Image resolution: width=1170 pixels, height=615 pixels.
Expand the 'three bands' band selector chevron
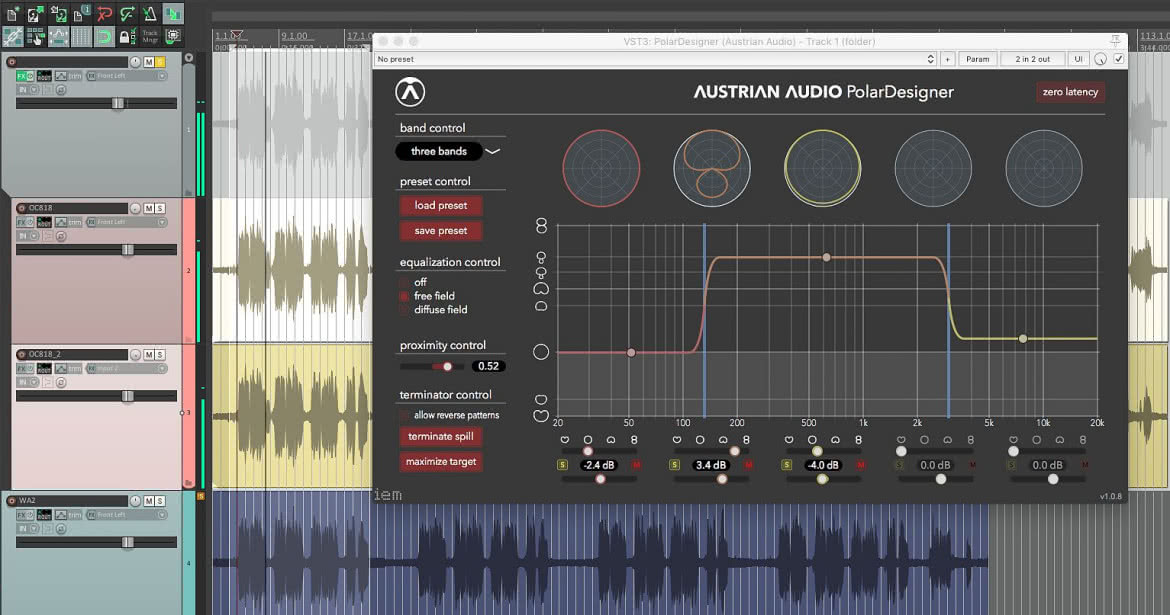[493, 151]
